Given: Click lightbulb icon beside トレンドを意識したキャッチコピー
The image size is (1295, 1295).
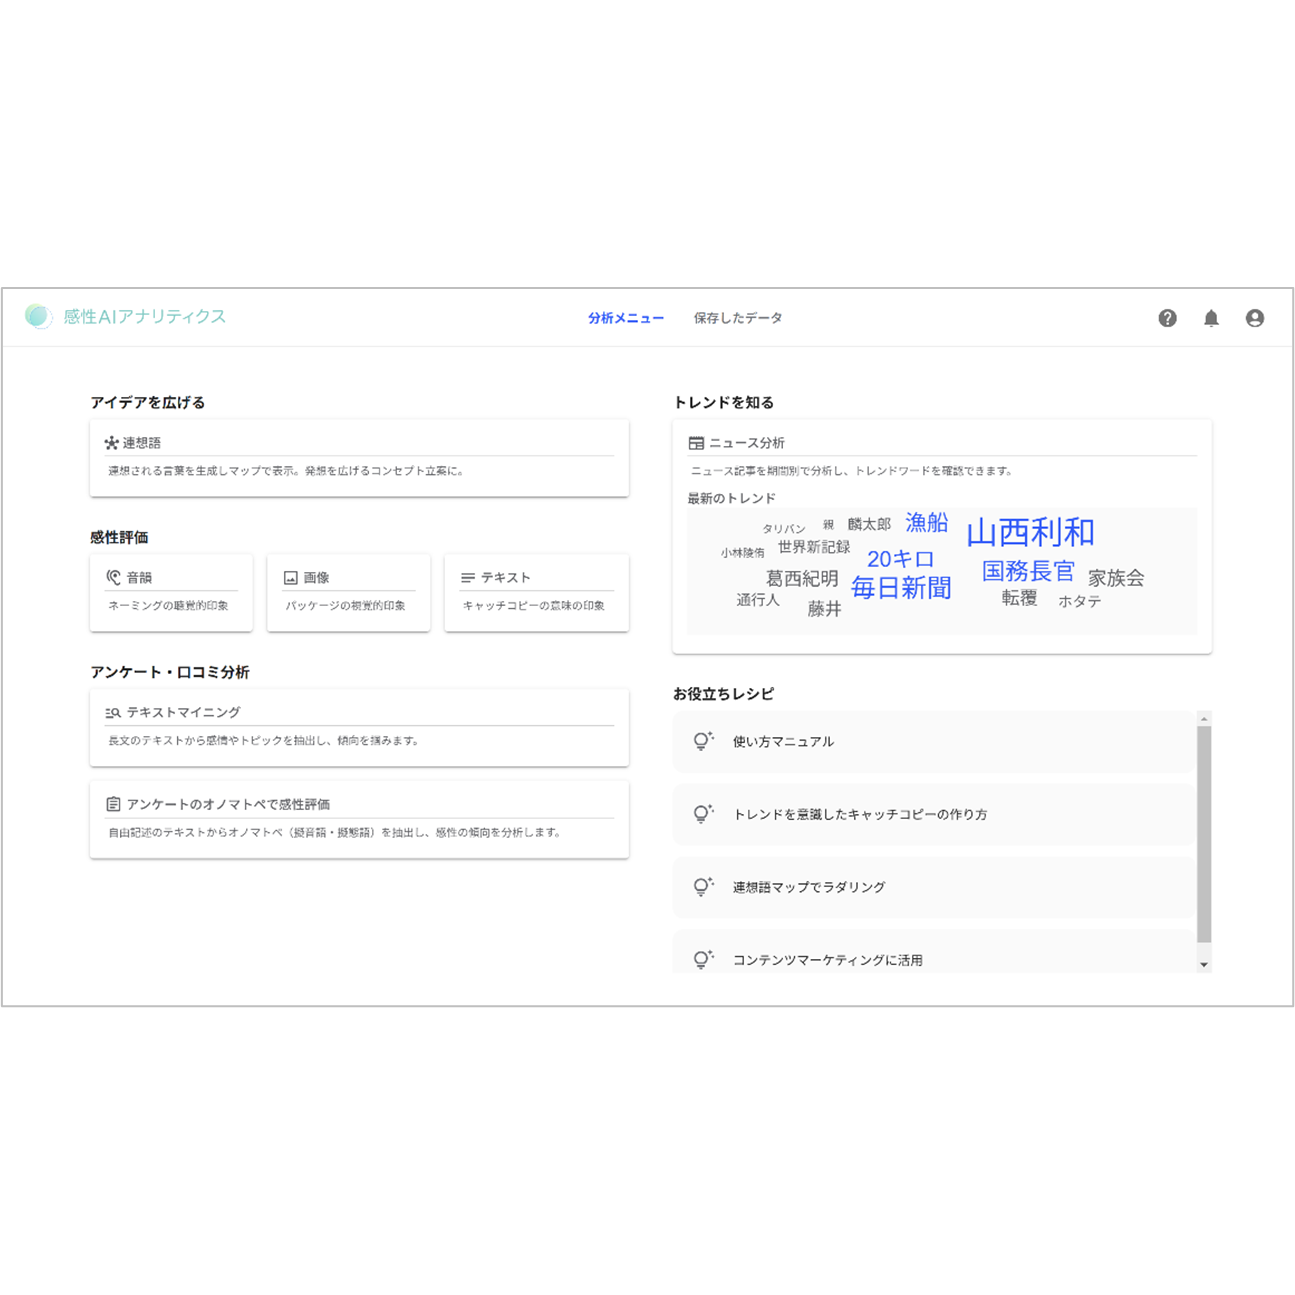Looking at the screenshot, I should pyautogui.click(x=703, y=814).
